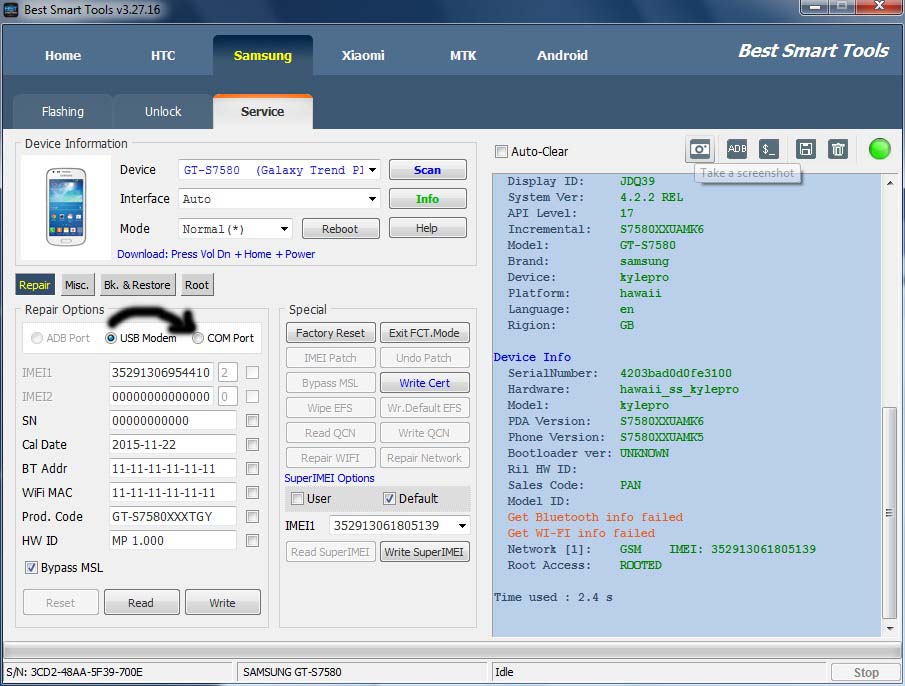Image resolution: width=905 pixels, height=686 pixels.
Task: Click the log scrollbar down arrow
Action: 889,628
